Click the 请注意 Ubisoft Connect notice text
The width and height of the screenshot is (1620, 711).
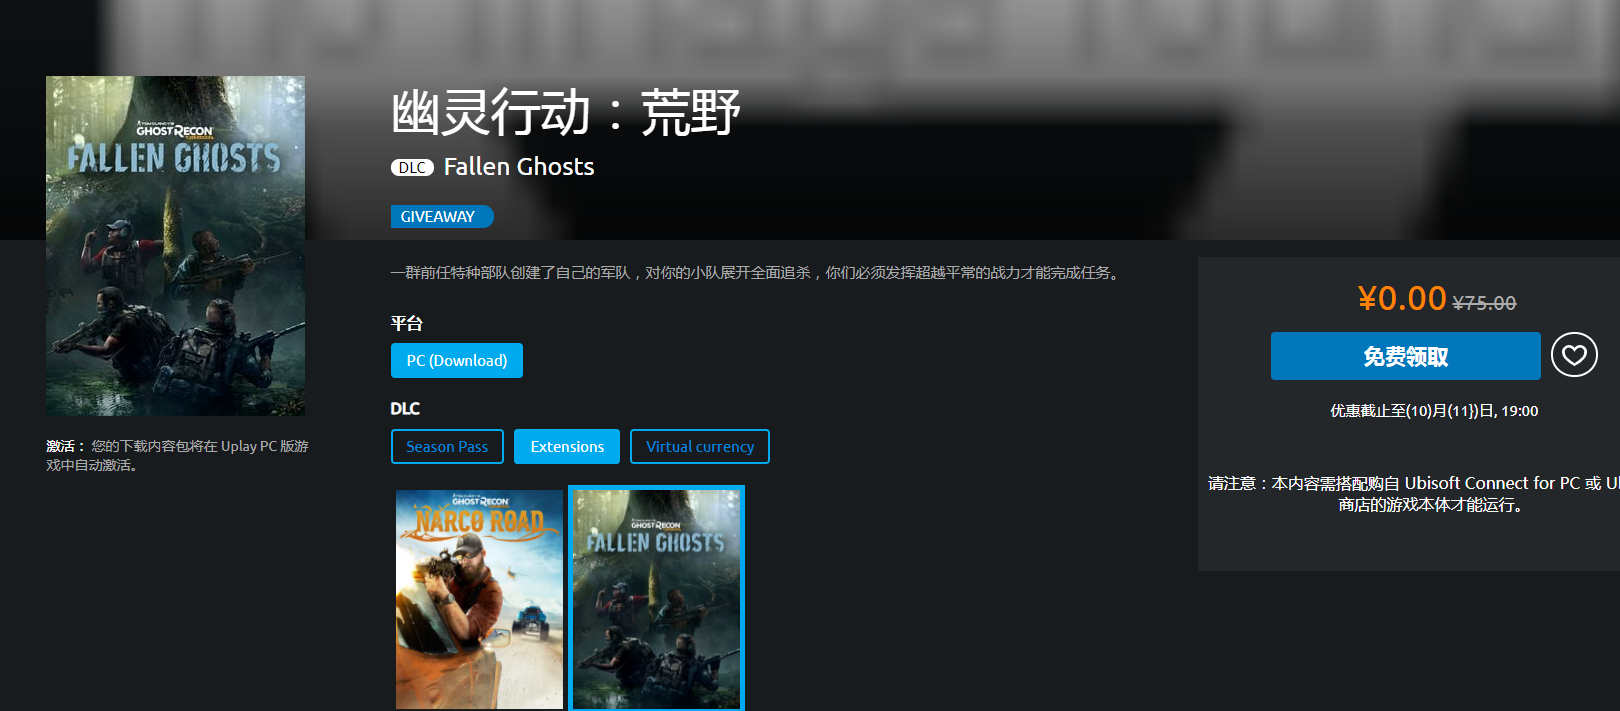click(1414, 494)
